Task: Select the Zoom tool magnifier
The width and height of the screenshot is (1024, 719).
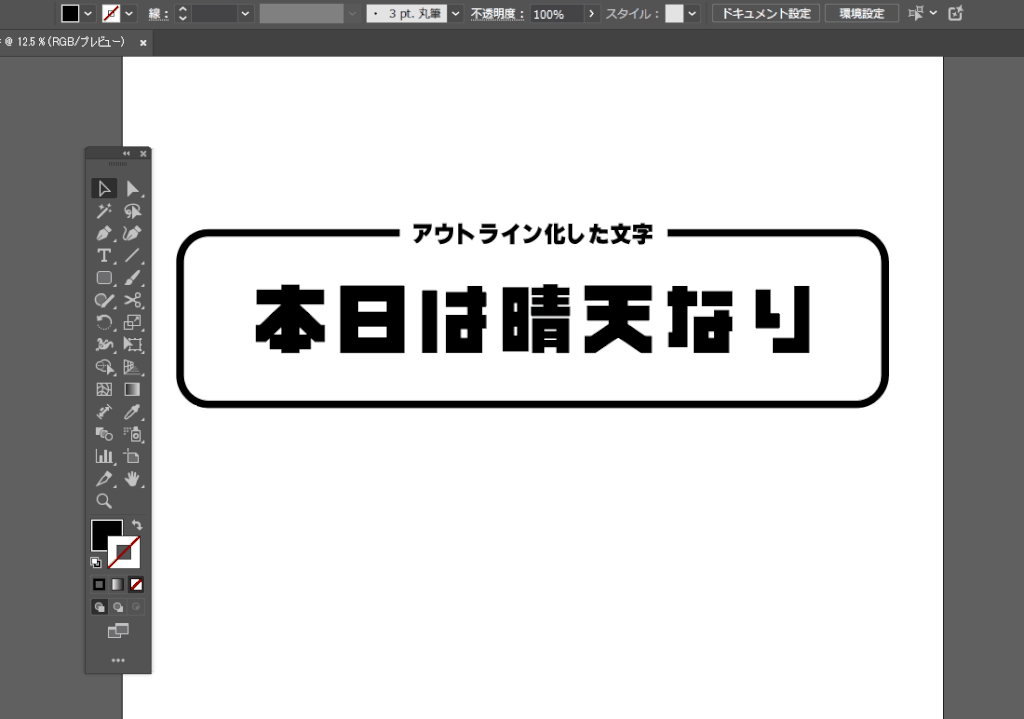Action: click(x=104, y=501)
